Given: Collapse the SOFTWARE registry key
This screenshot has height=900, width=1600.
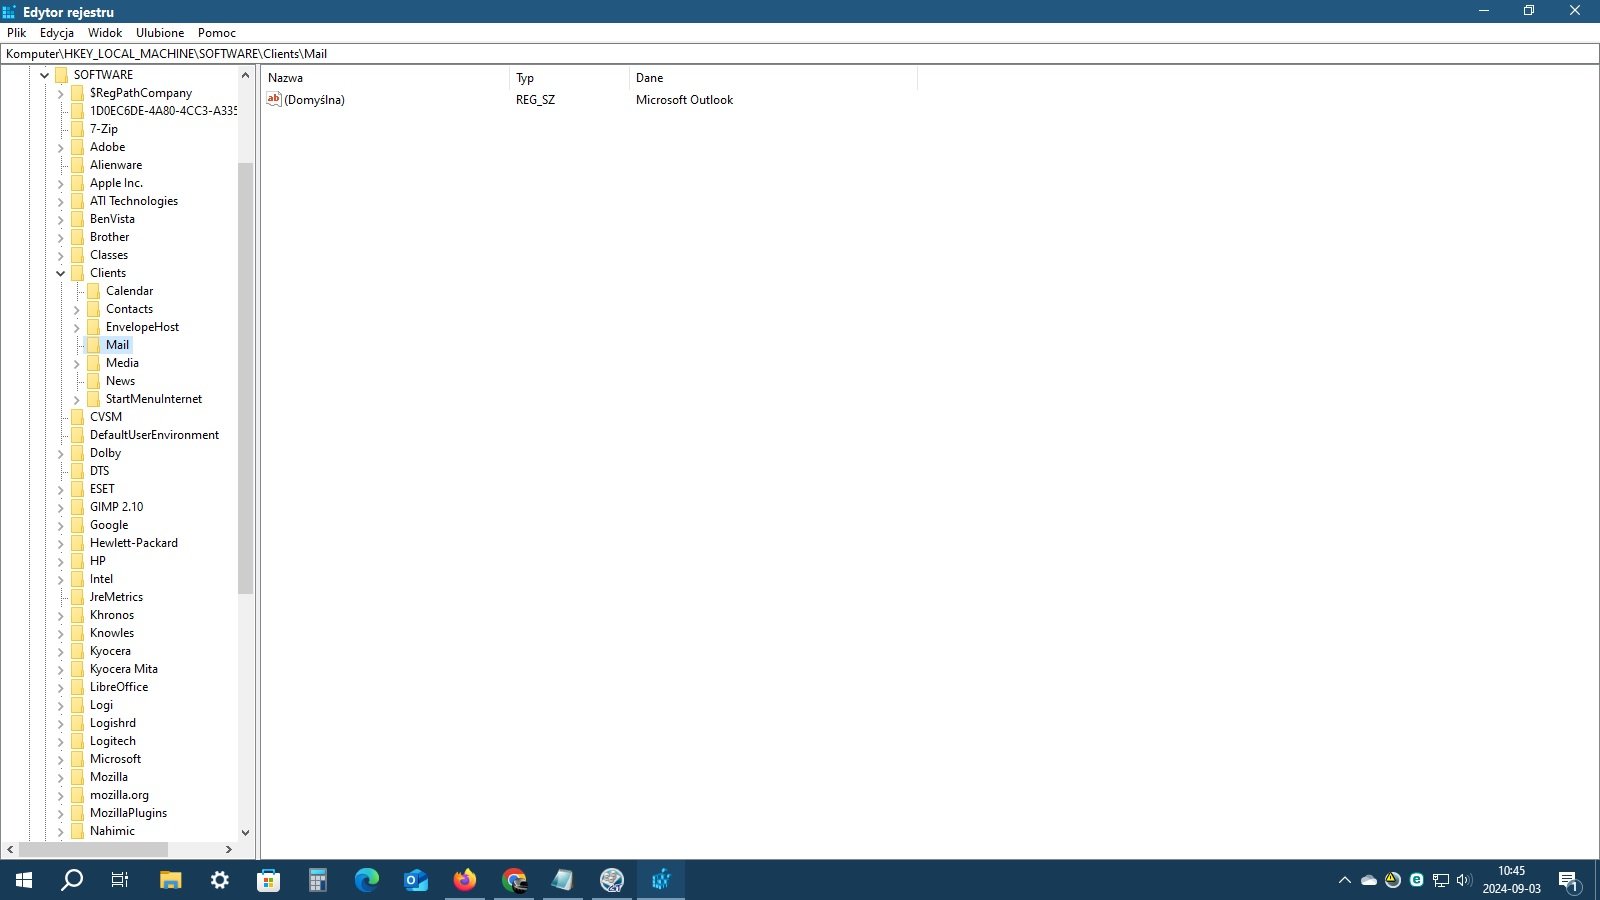Looking at the screenshot, I should [45, 75].
